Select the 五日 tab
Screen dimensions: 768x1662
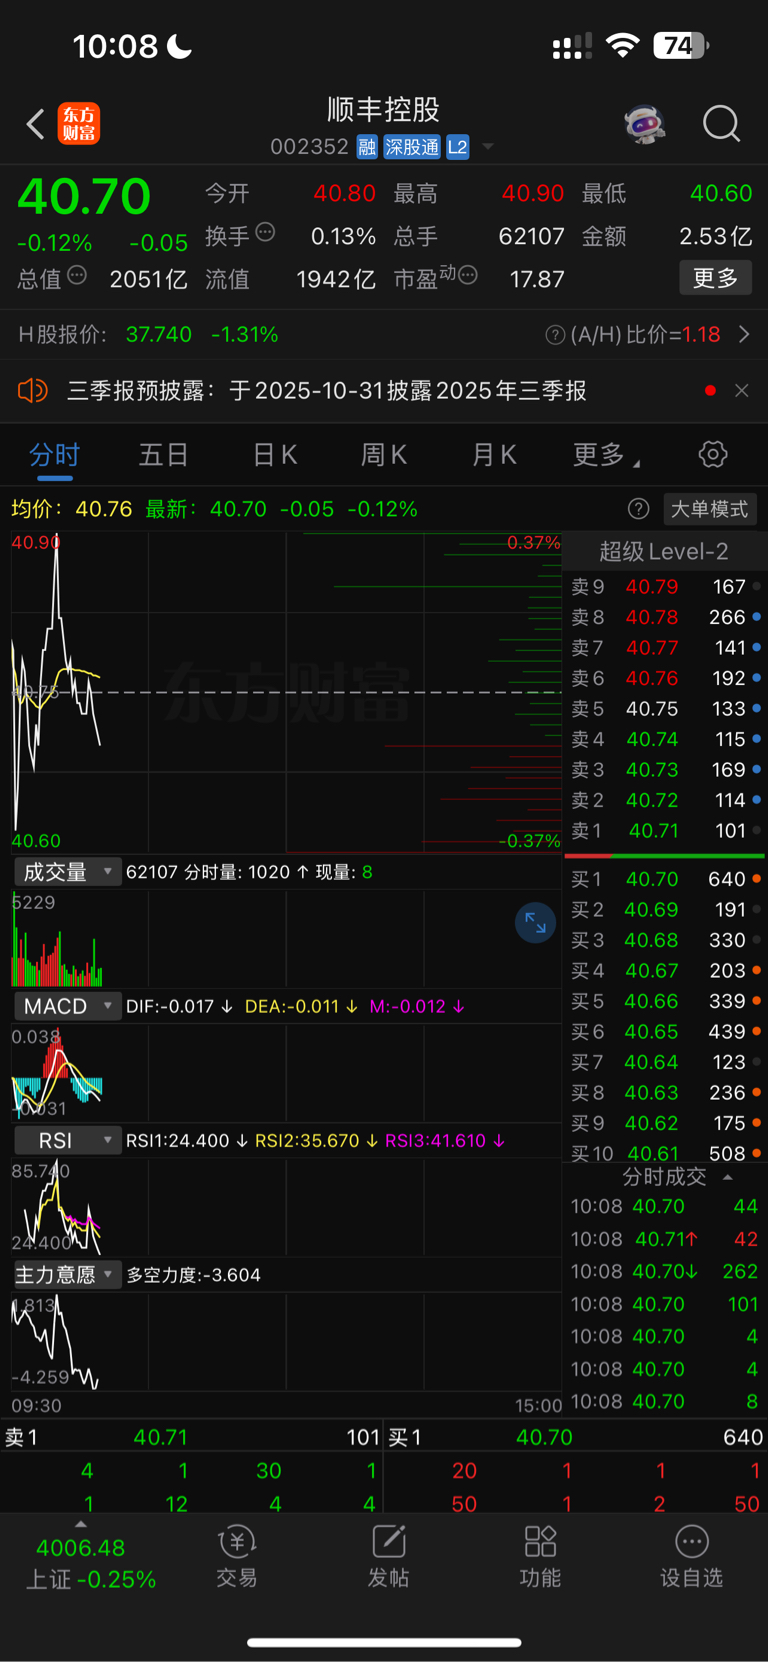pyautogui.click(x=163, y=455)
